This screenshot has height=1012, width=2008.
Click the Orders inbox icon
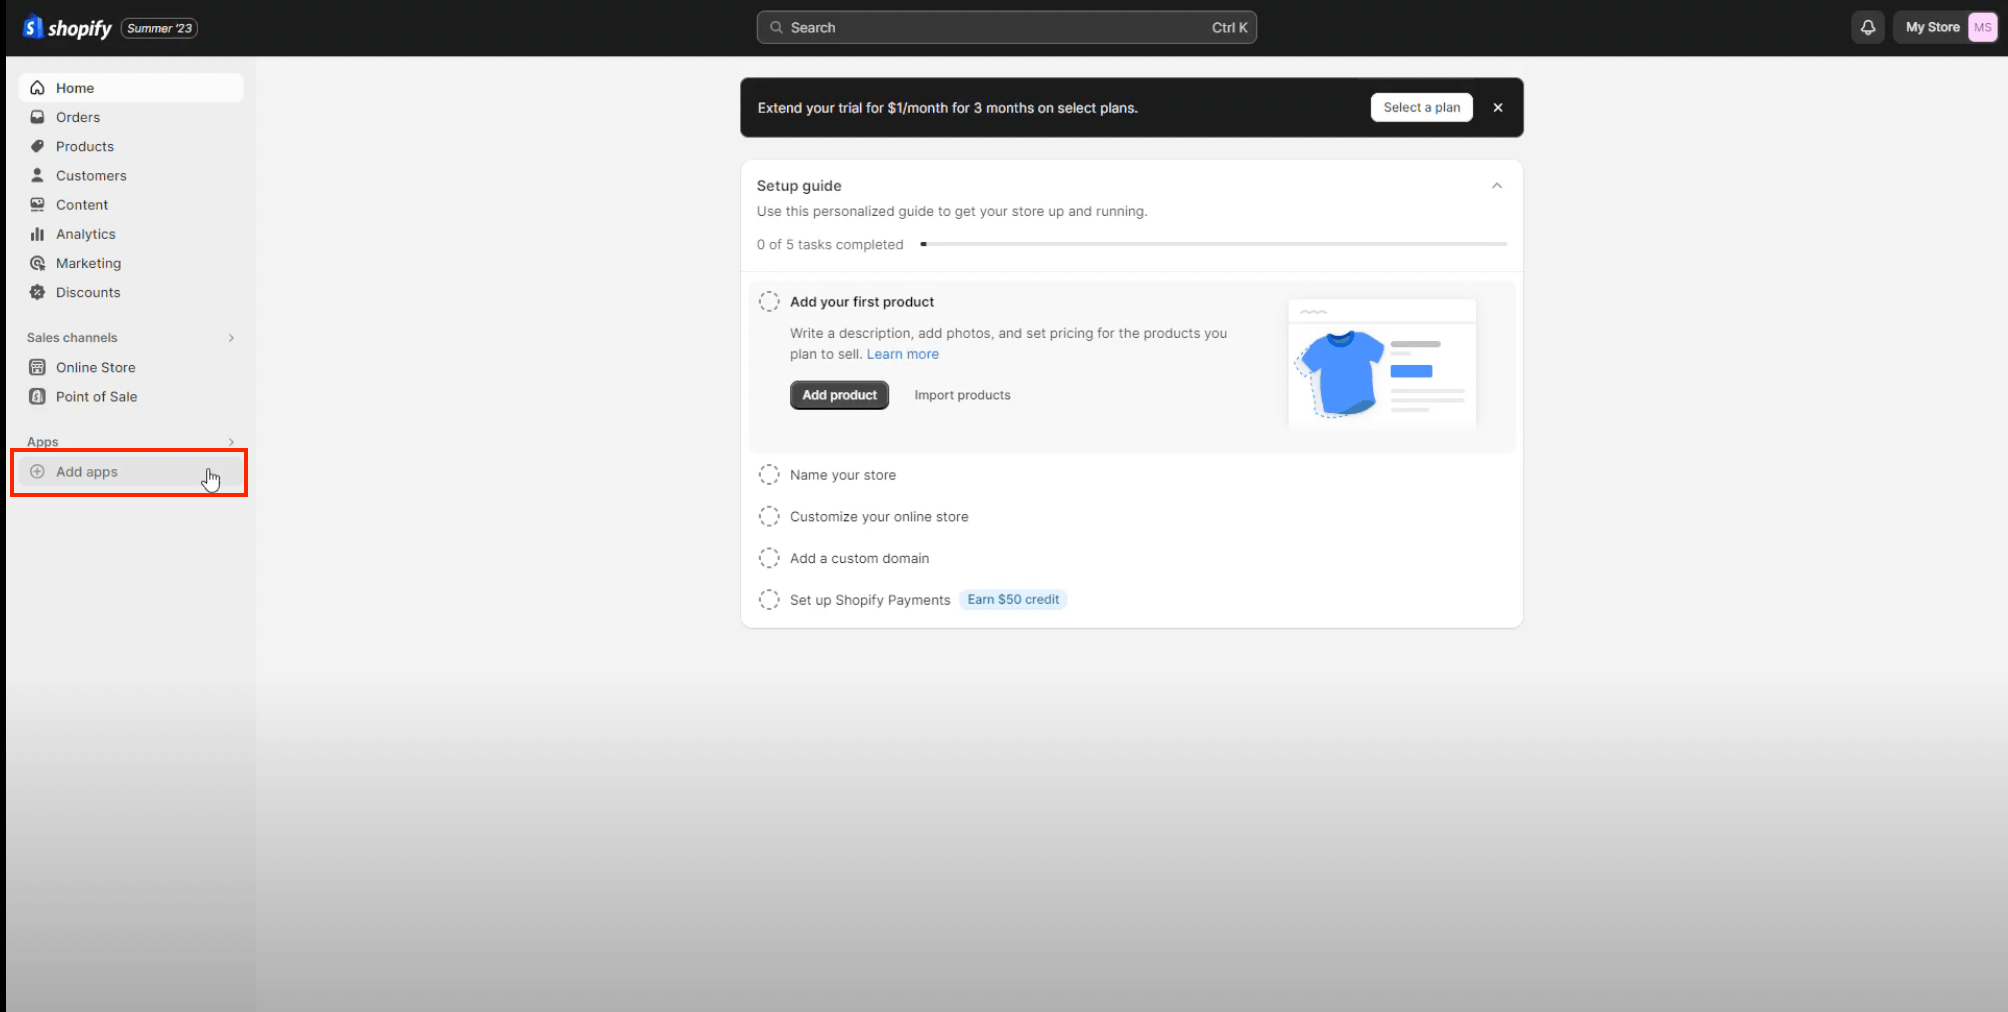(37, 117)
